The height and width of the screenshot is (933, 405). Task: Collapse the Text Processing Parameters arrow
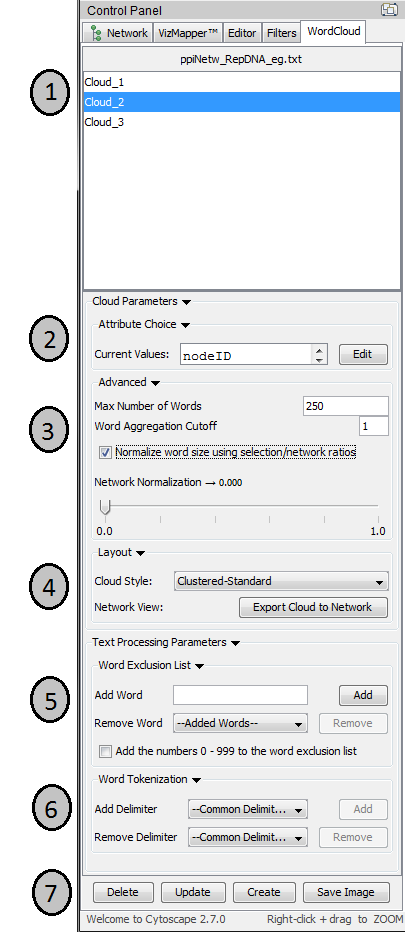pyautogui.click(x=236, y=643)
